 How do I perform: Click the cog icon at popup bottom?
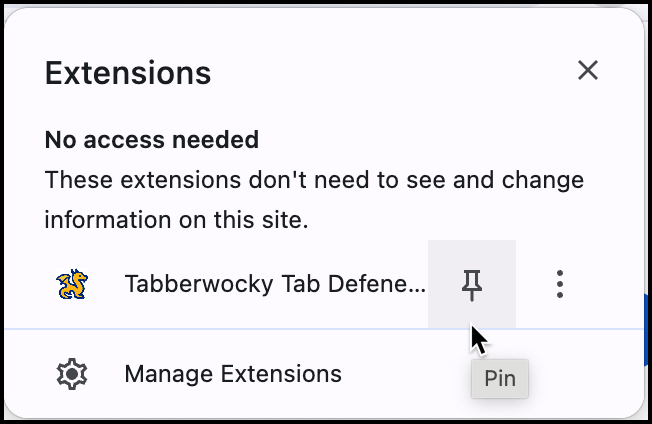click(x=72, y=375)
